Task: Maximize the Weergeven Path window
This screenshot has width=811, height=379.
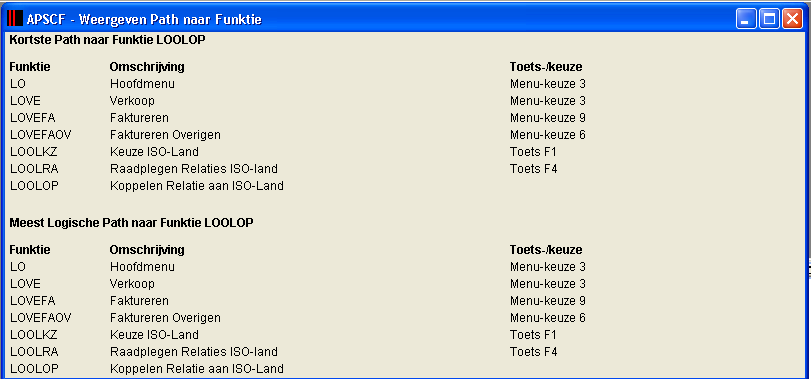Action: coord(770,19)
